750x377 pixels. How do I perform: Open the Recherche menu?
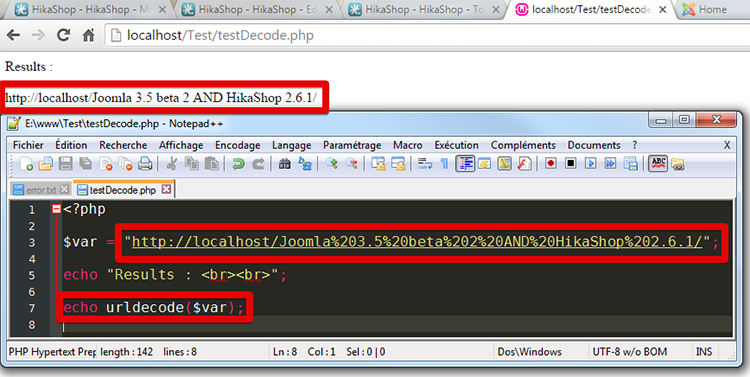click(123, 145)
